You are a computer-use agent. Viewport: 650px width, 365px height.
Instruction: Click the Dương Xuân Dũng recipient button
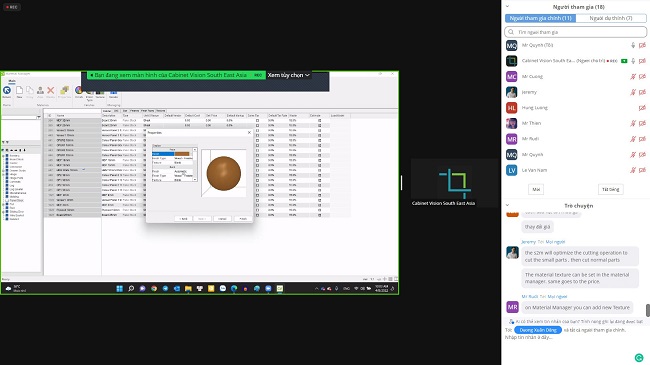(x=538, y=330)
